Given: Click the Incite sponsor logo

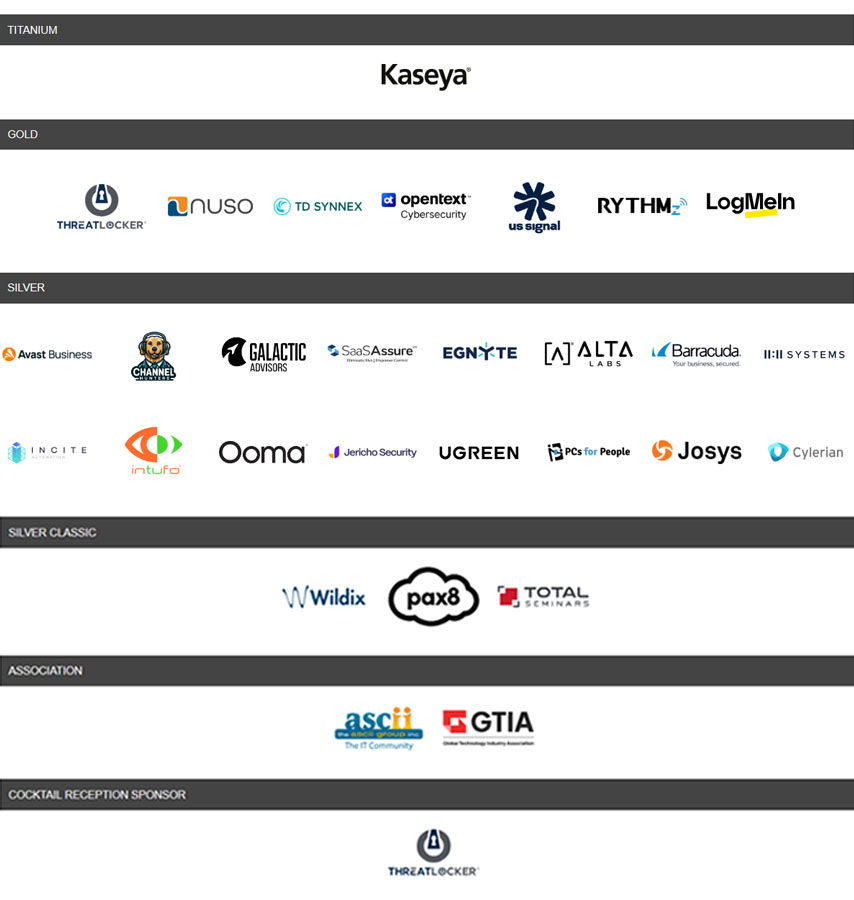Looking at the screenshot, I should pos(47,452).
